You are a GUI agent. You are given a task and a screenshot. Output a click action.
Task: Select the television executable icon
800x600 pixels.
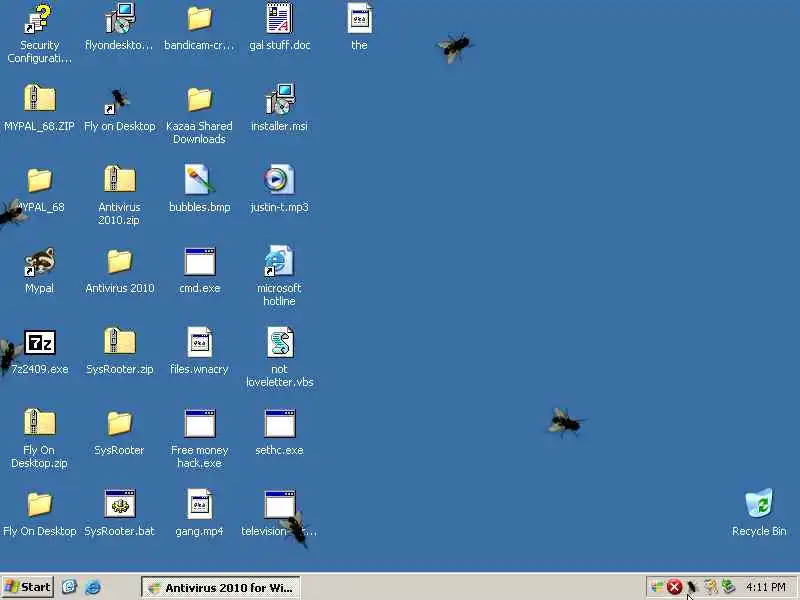(280, 504)
